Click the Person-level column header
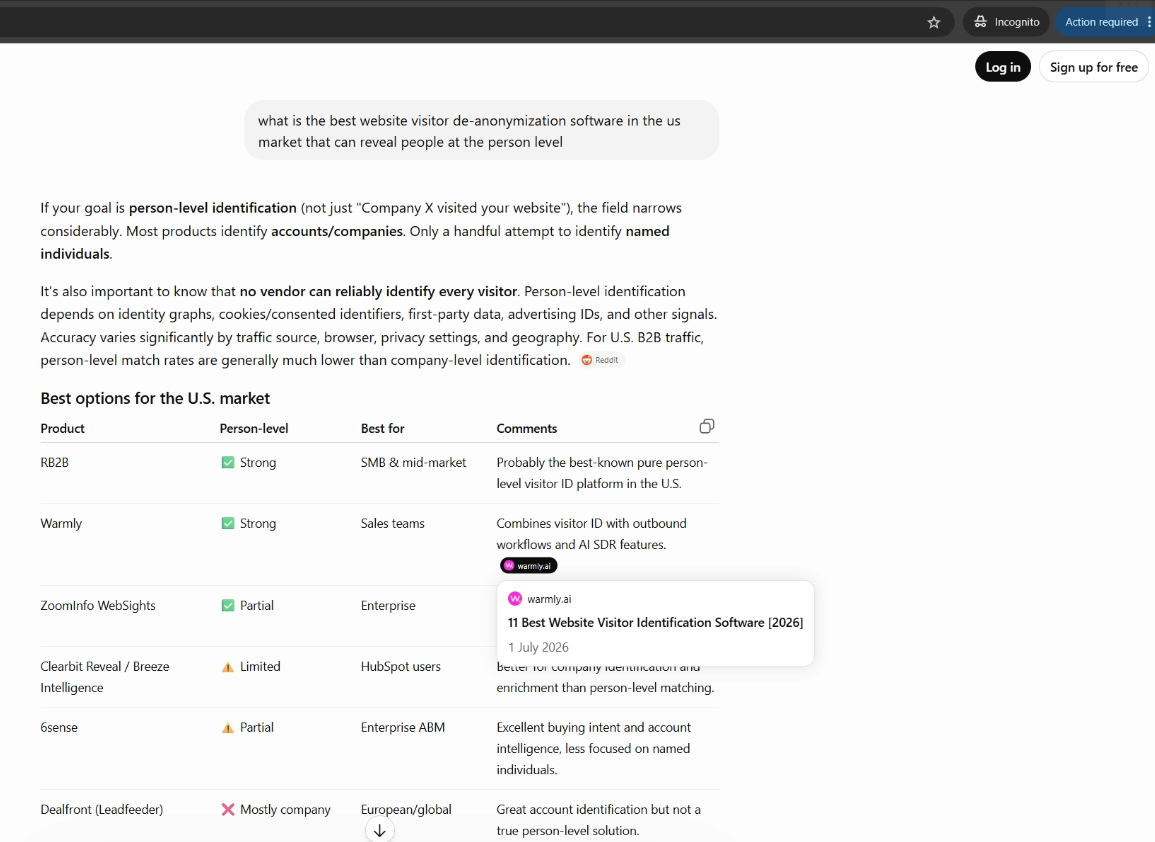 (253, 429)
